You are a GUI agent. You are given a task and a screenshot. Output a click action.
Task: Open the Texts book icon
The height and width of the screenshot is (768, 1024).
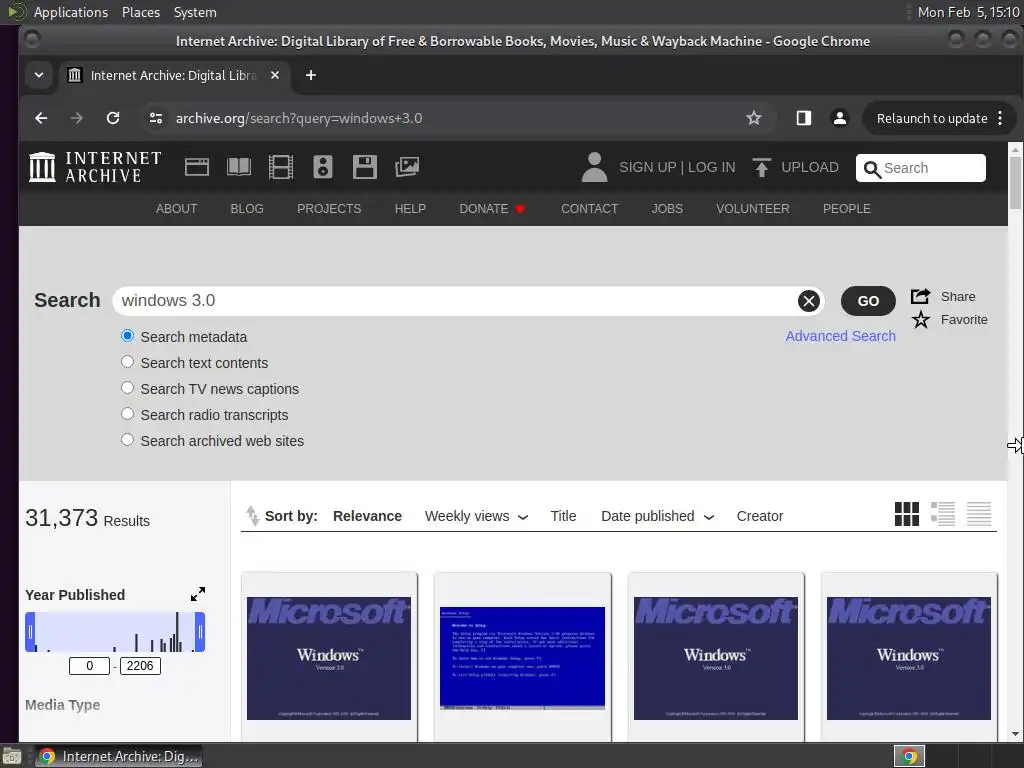pyautogui.click(x=238, y=167)
